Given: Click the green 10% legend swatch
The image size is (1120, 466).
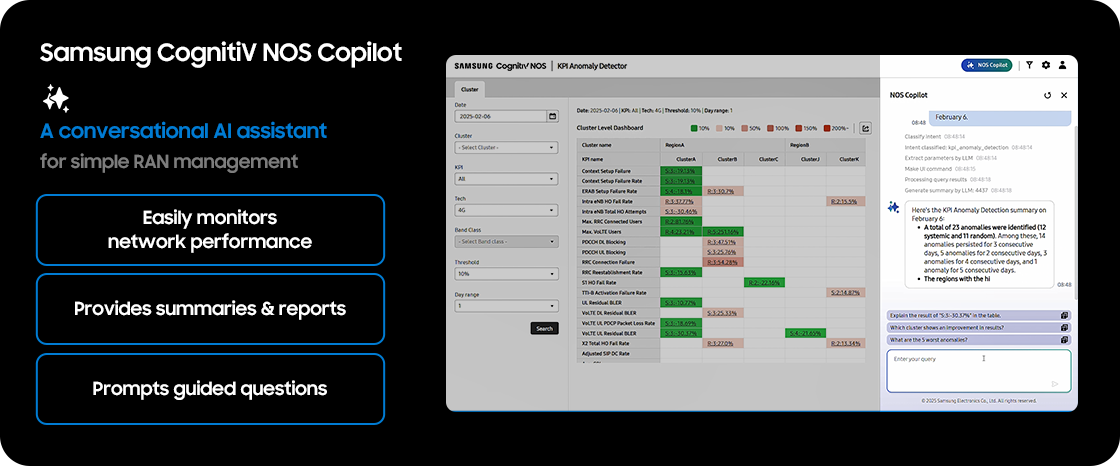Looking at the screenshot, I should 694,129.
